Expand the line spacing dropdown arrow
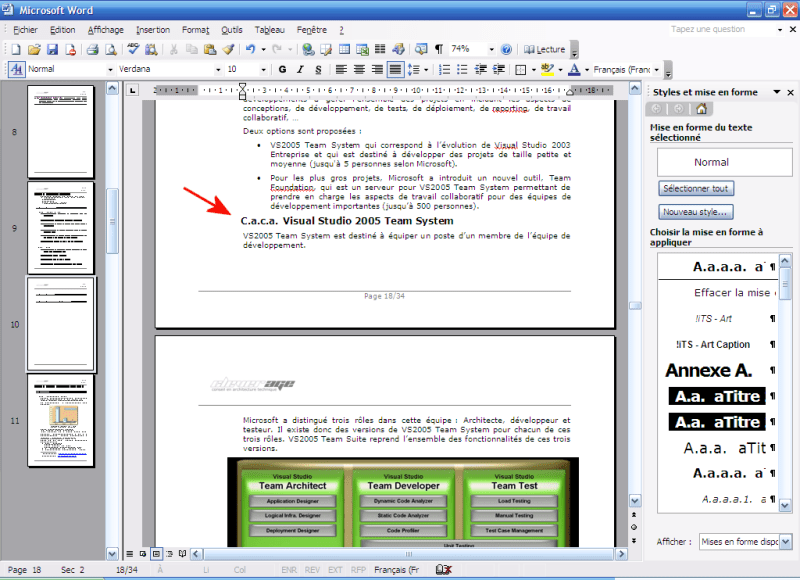800x580 pixels. click(426, 69)
